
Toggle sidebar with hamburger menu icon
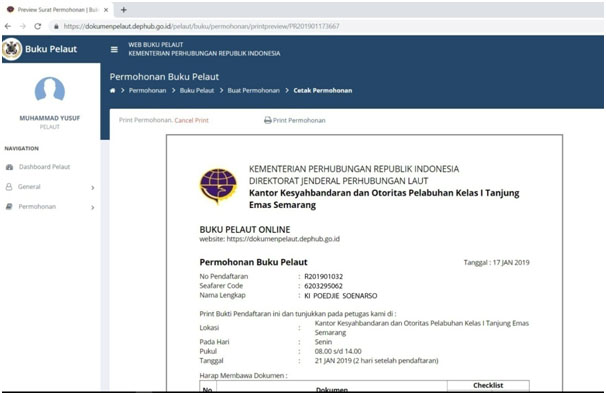point(114,49)
